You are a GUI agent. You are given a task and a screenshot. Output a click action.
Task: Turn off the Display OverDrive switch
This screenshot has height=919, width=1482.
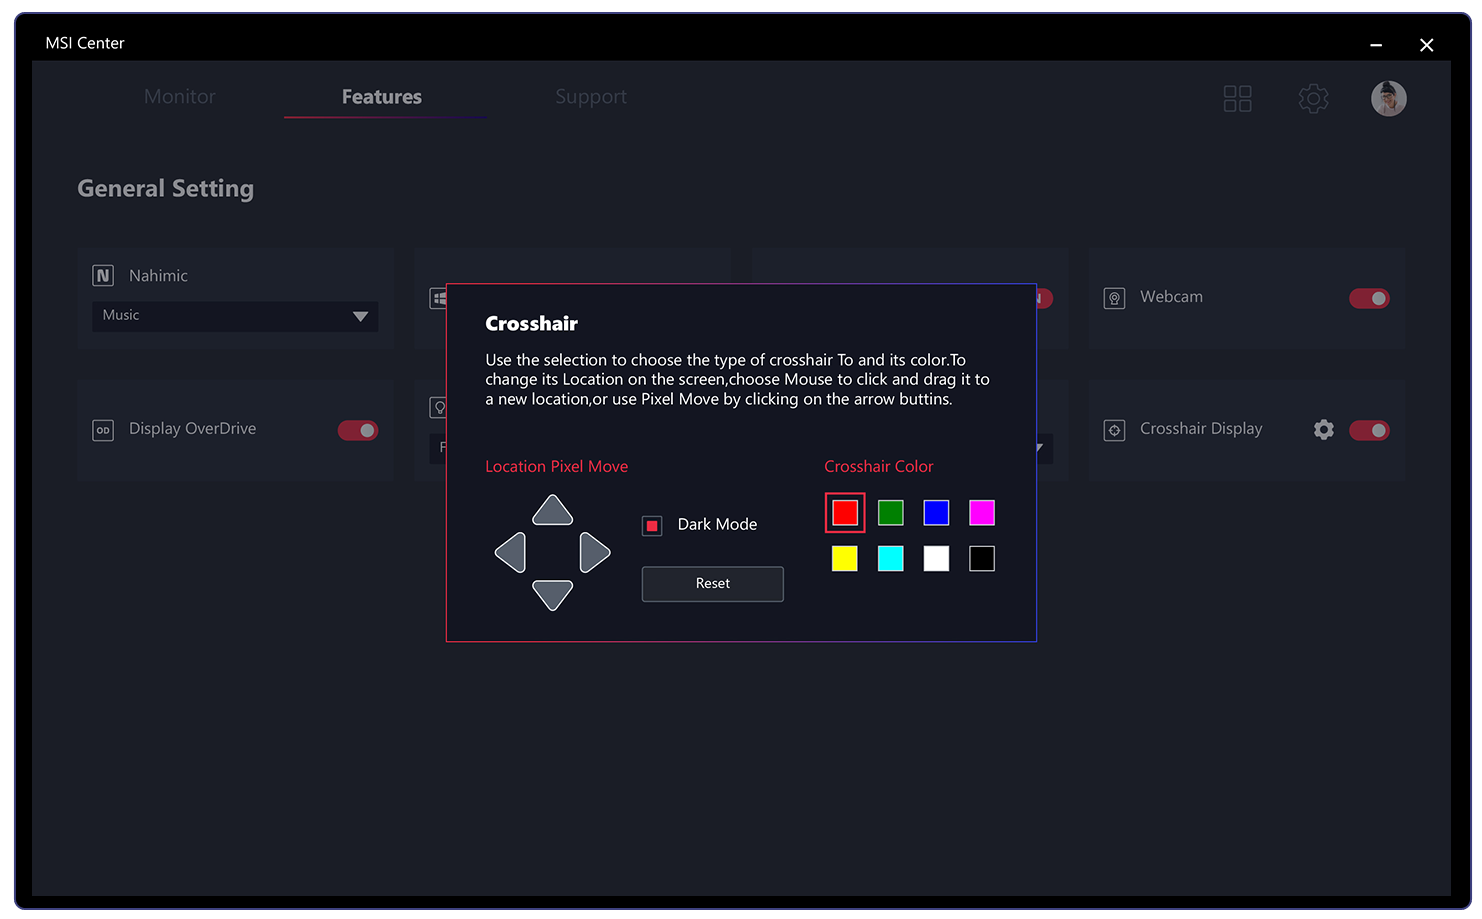358,430
